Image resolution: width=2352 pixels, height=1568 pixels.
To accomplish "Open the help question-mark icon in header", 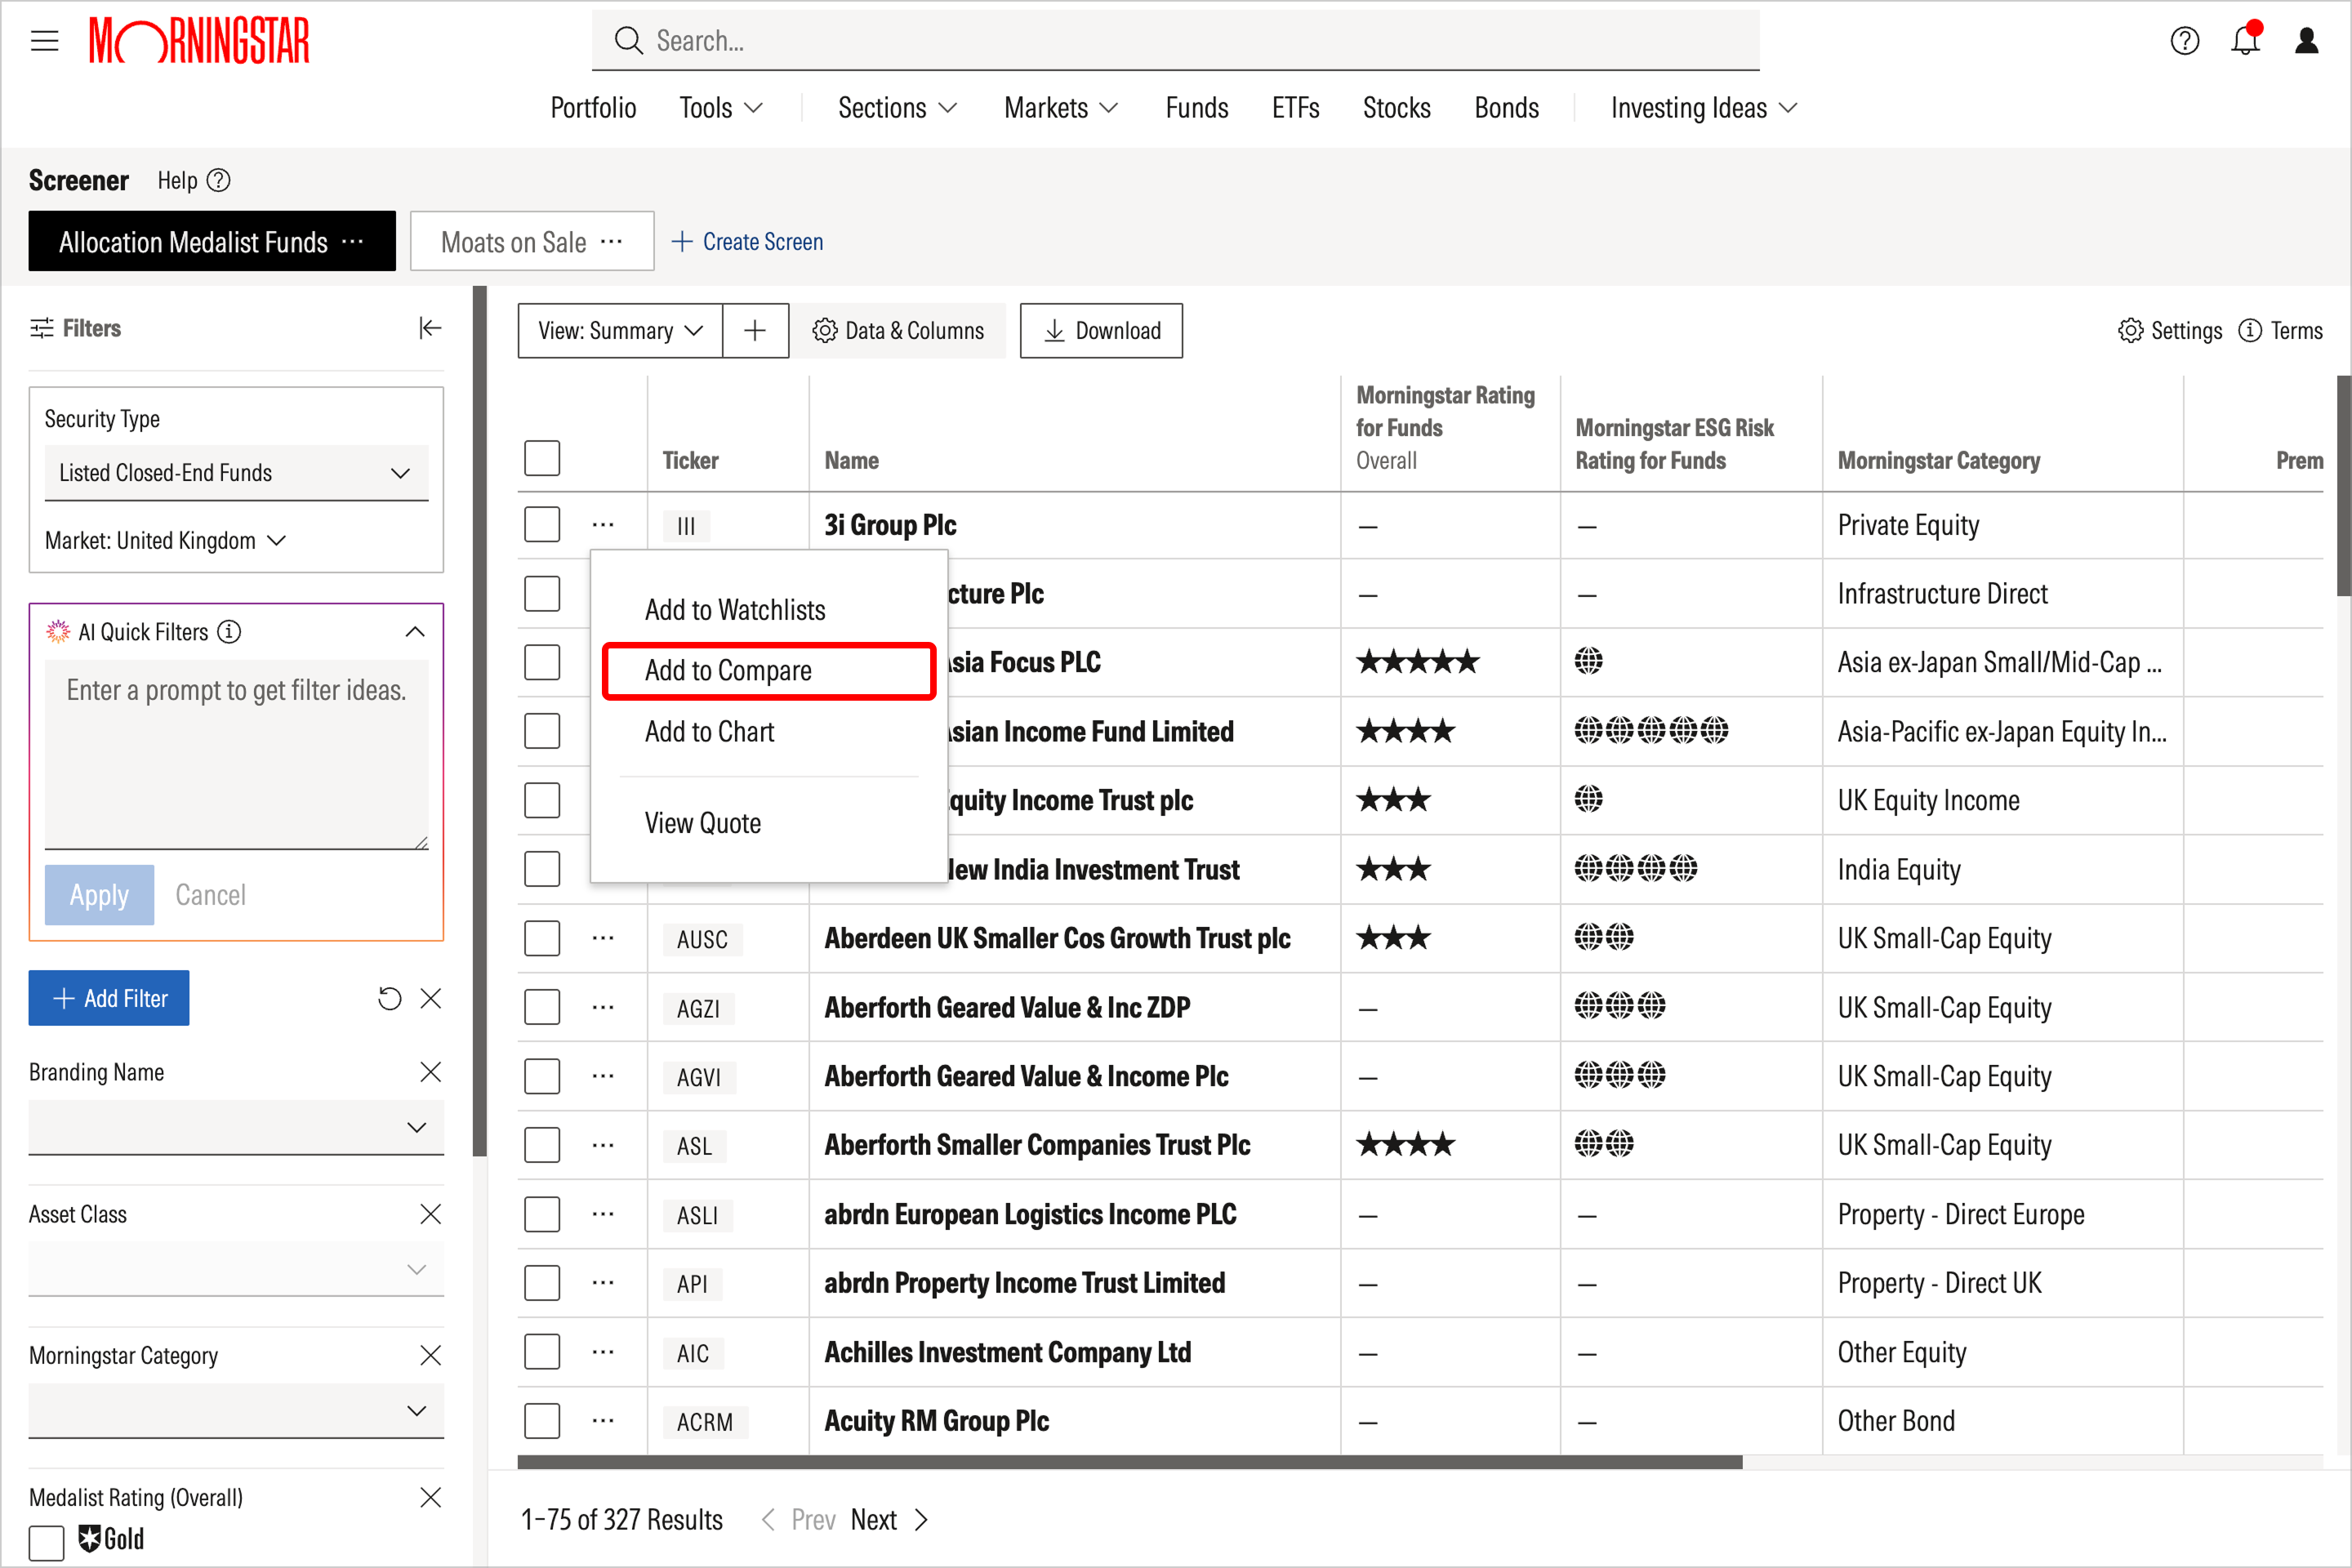I will [2184, 41].
